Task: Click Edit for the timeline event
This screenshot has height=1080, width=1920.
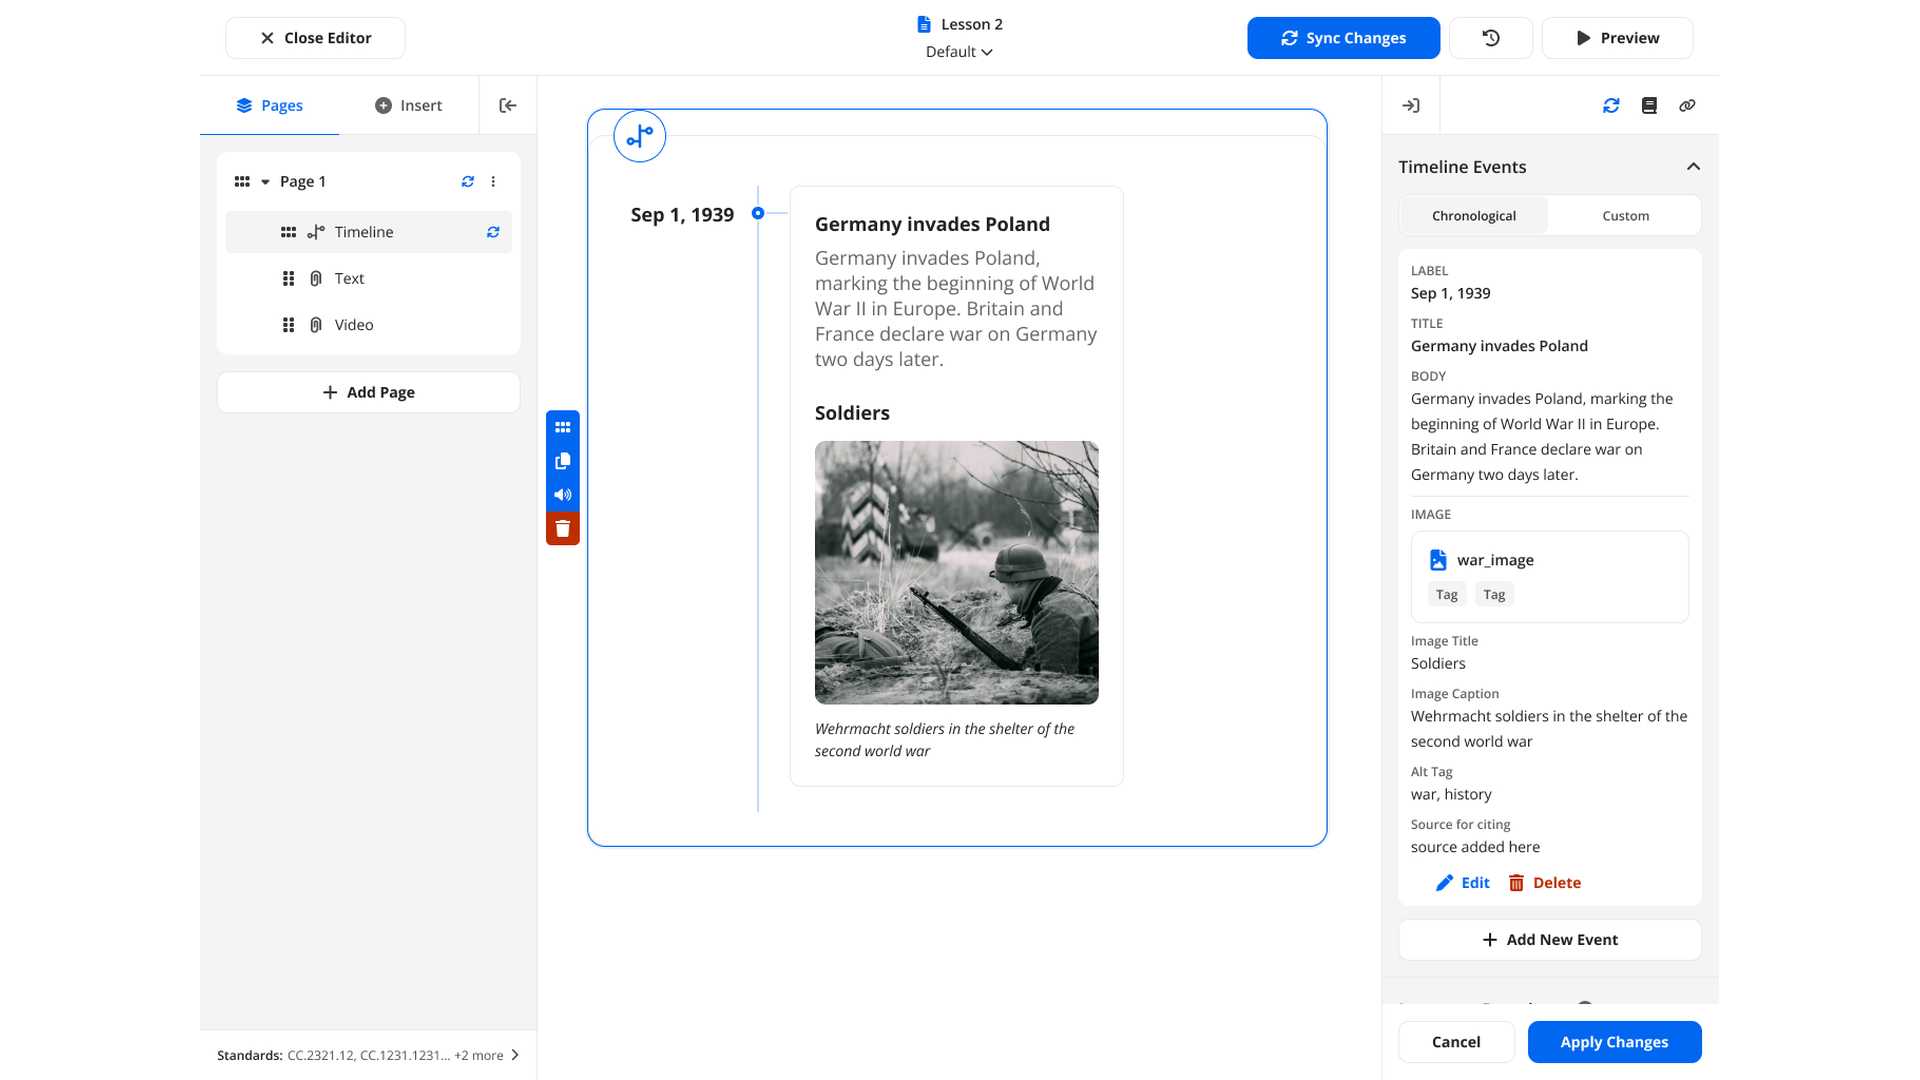Action: tap(1463, 883)
